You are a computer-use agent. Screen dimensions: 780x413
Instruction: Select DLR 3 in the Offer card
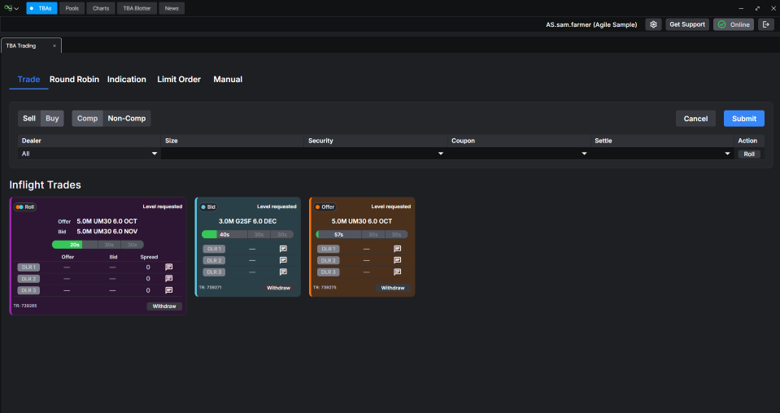(x=328, y=272)
